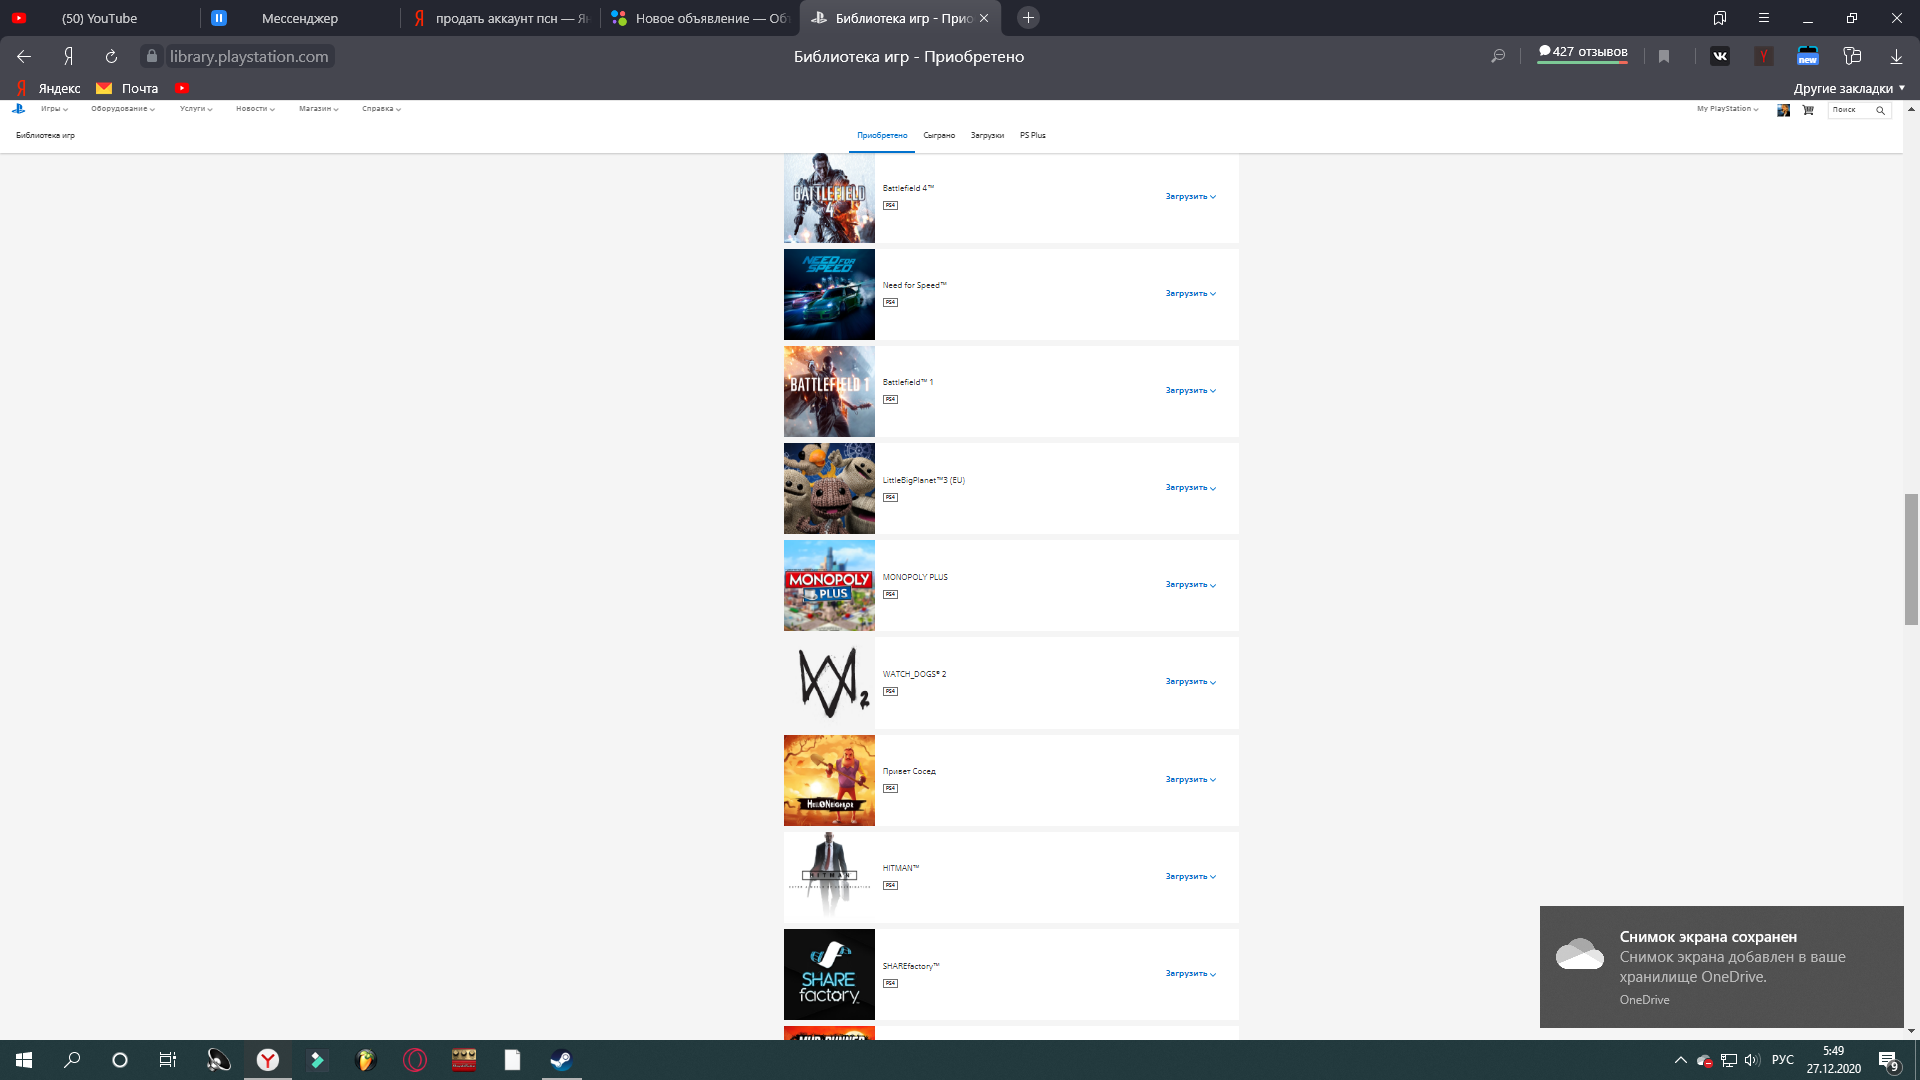The height and width of the screenshot is (1080, 1920).
Task: Switch to the Мессенджер browser tab
Action: pyautogui.click(x=300, y=18)
